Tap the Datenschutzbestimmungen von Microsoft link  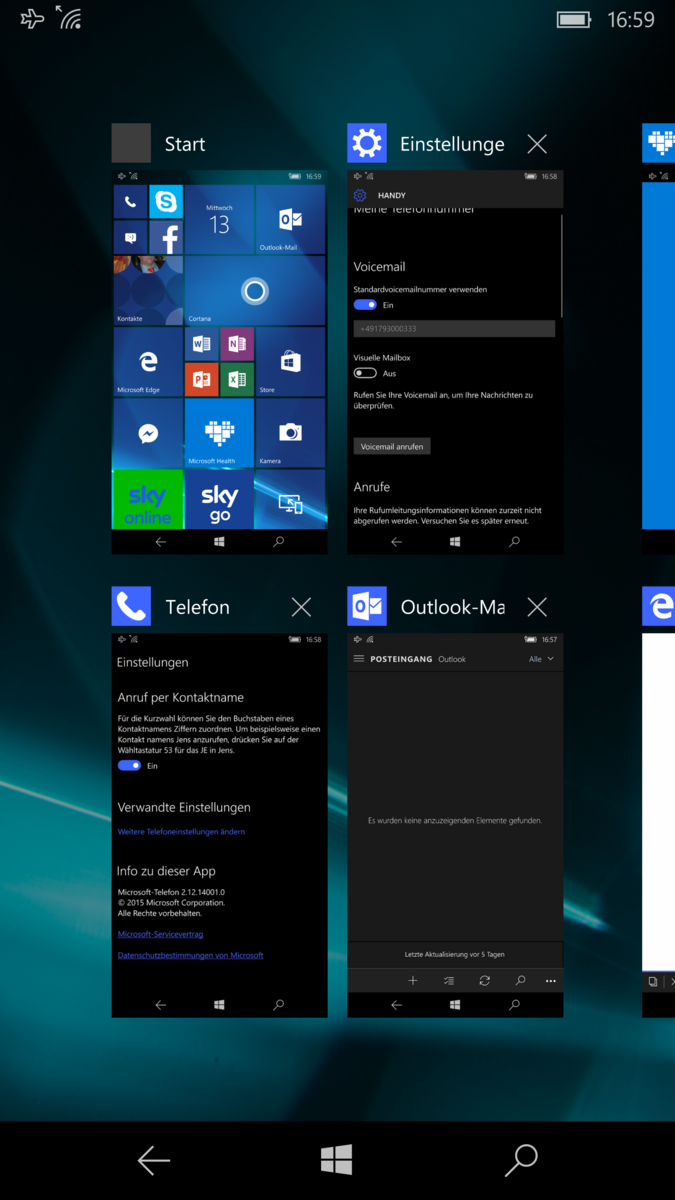(190, 955)
